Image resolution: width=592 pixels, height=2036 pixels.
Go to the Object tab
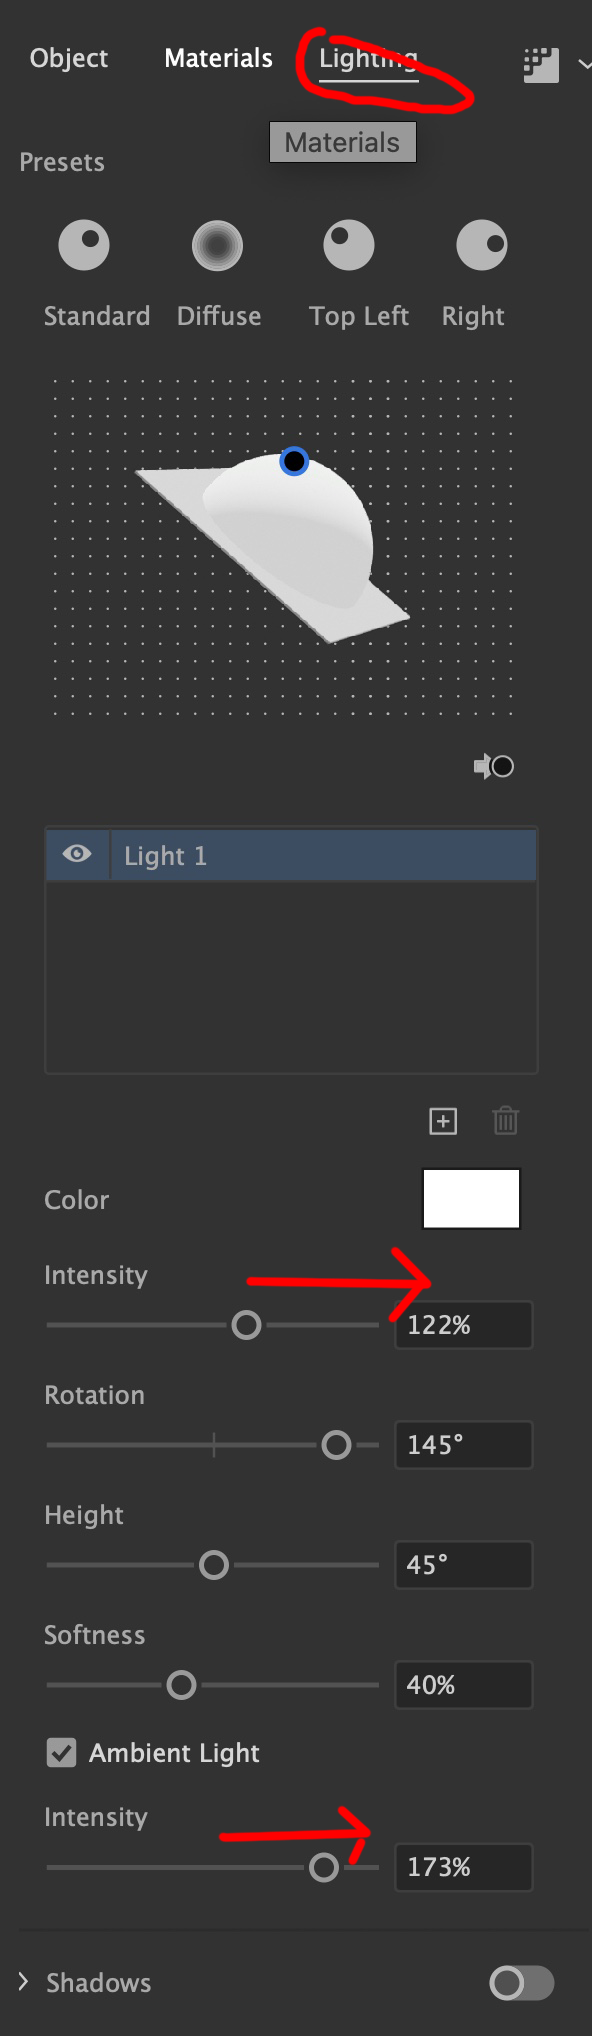coord(68,58)
